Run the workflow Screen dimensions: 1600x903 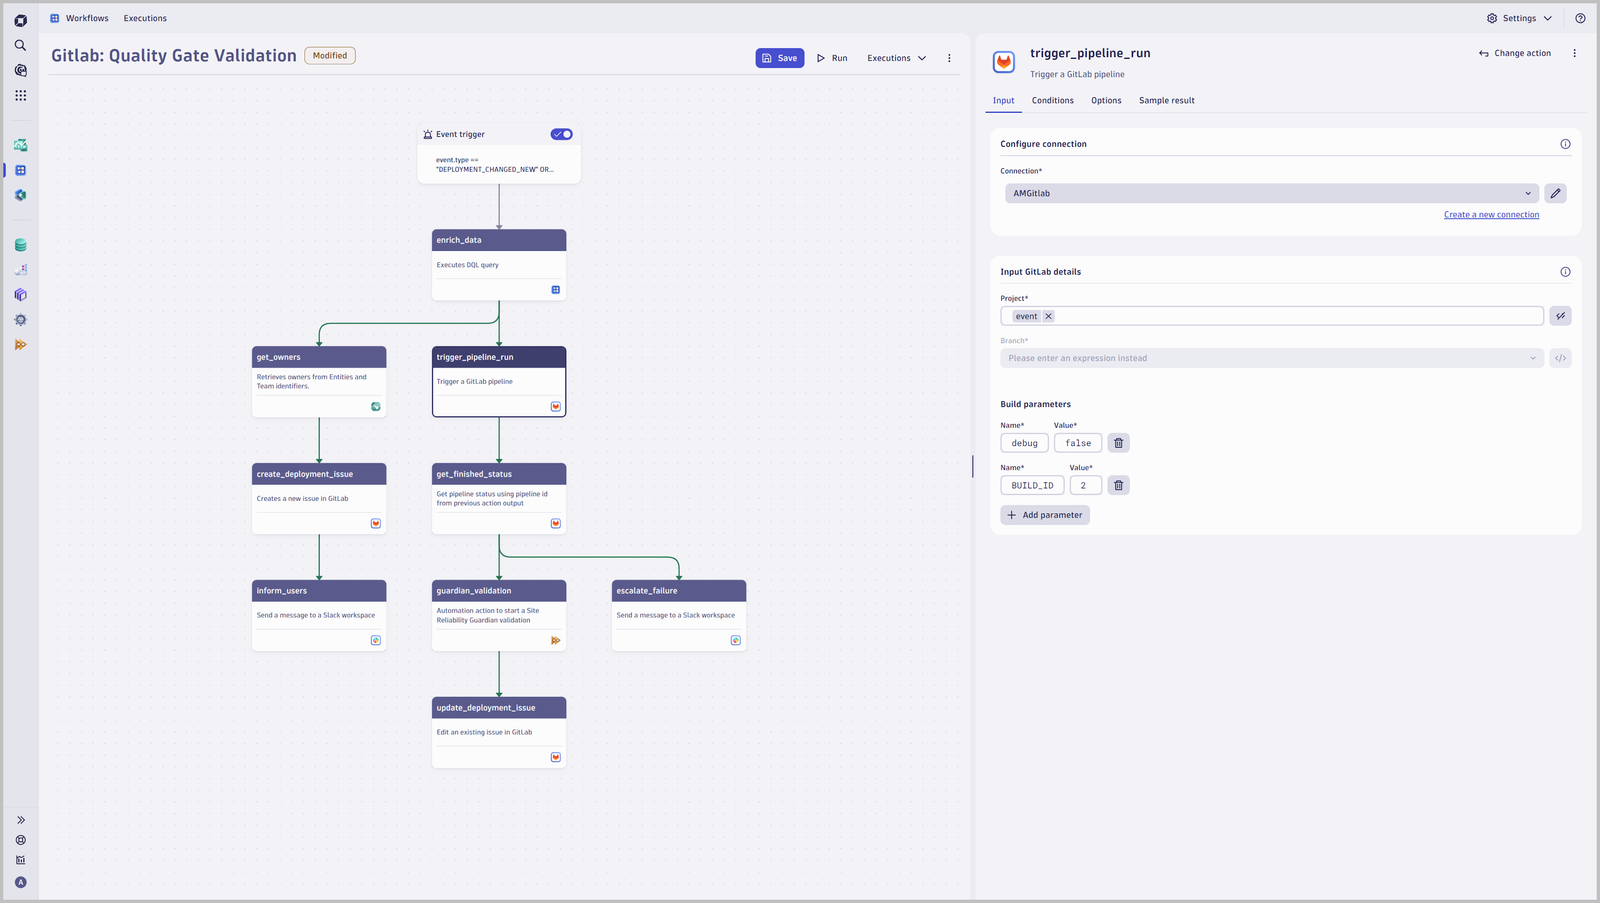click(x=832, y=58)
